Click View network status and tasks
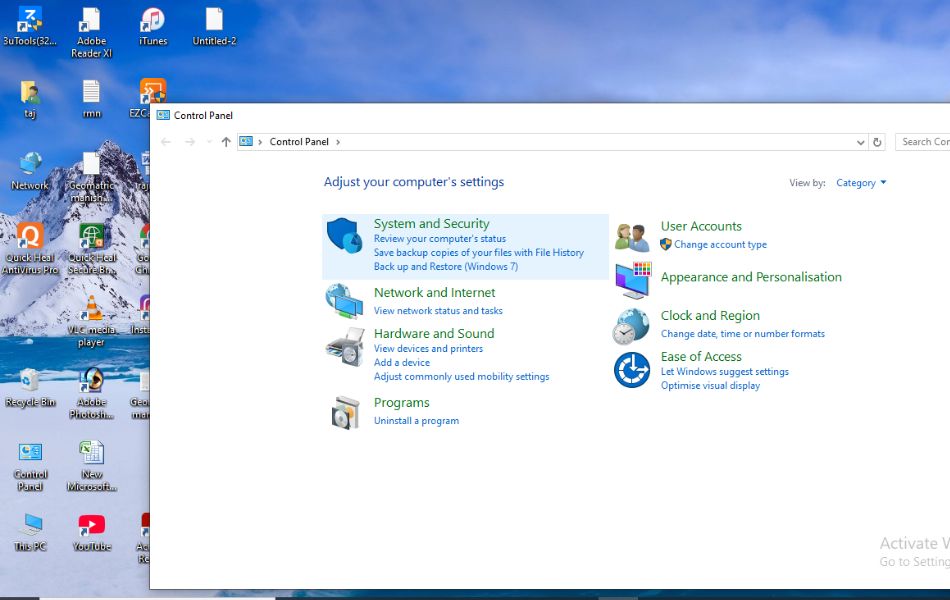Image resolution: width=950 pixels, height=600 pixels. click(x=438, y=311)
